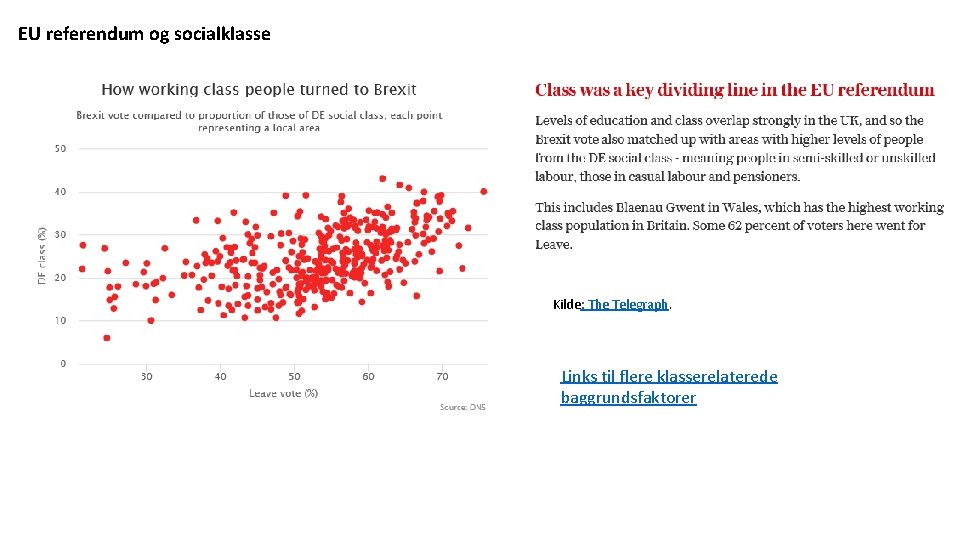The image size is (960, 540).
Task: Click the slide title 'EU referendum og socialklasse'
Action: pos(144,34)
